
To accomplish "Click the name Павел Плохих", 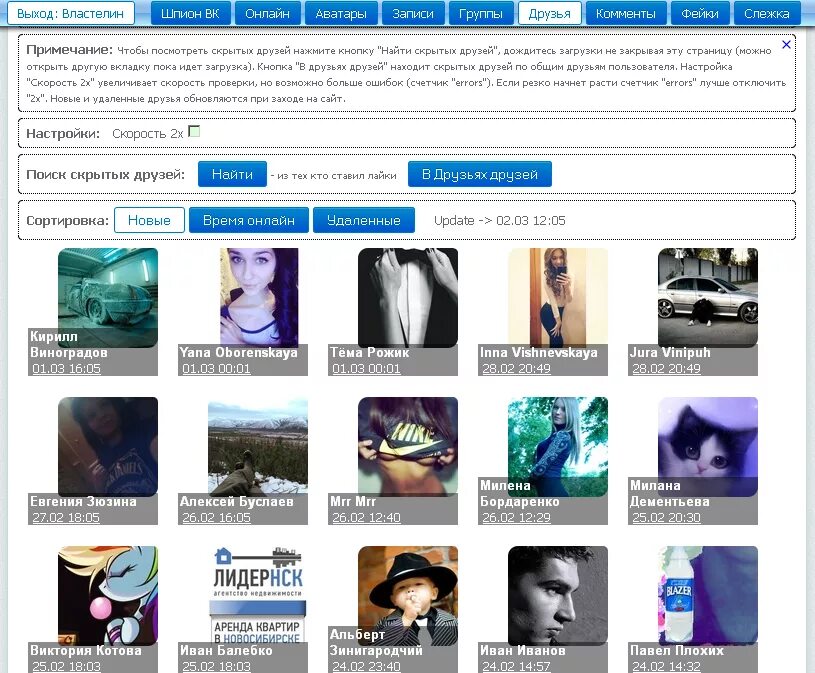I will coord(677,650).
